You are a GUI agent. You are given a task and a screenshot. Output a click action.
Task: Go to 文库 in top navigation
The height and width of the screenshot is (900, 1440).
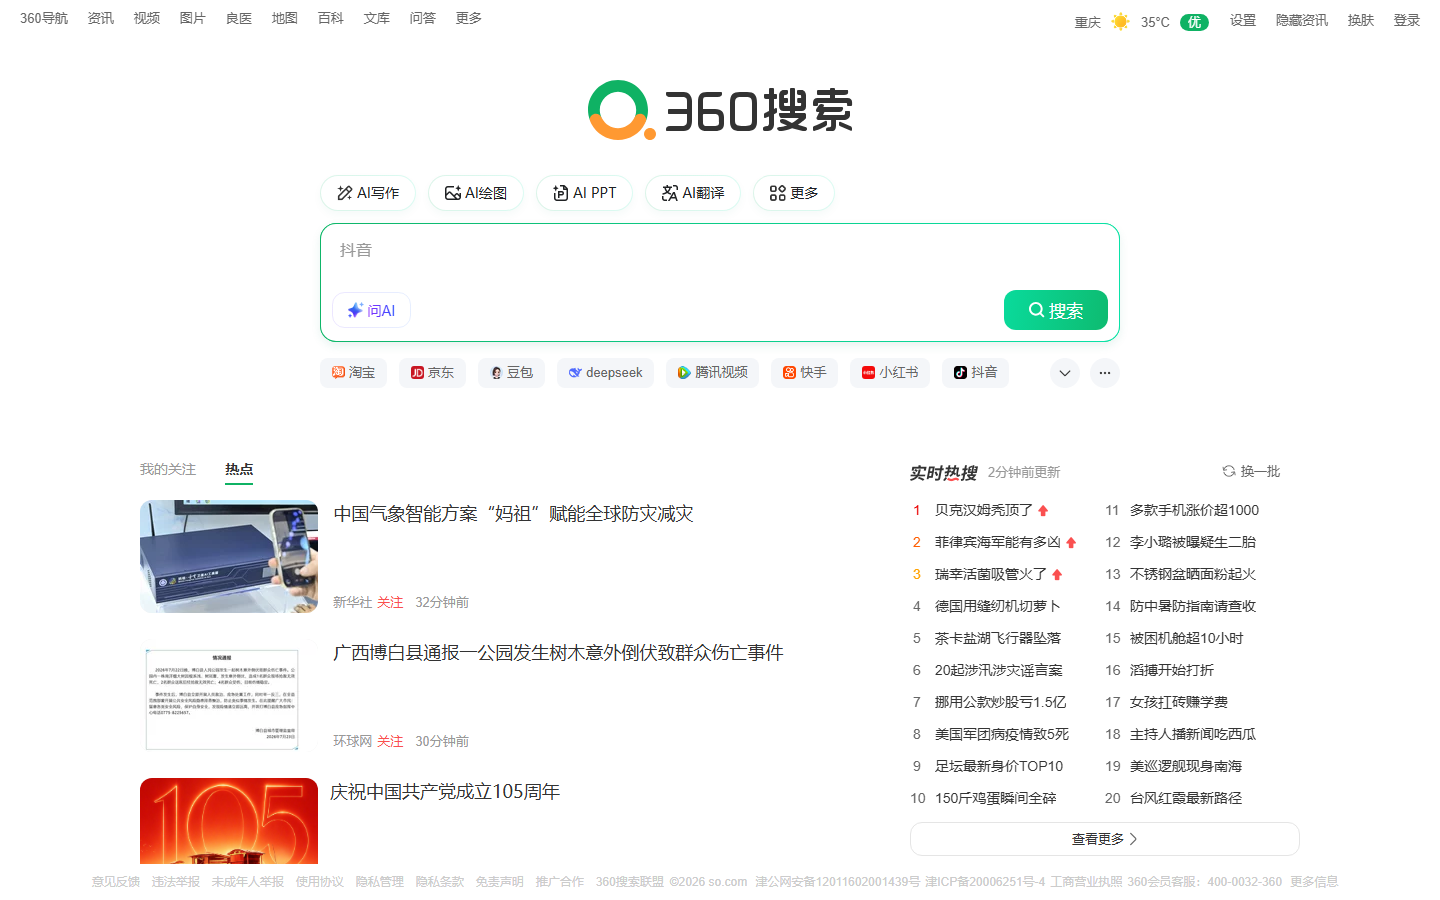[377, 18]
